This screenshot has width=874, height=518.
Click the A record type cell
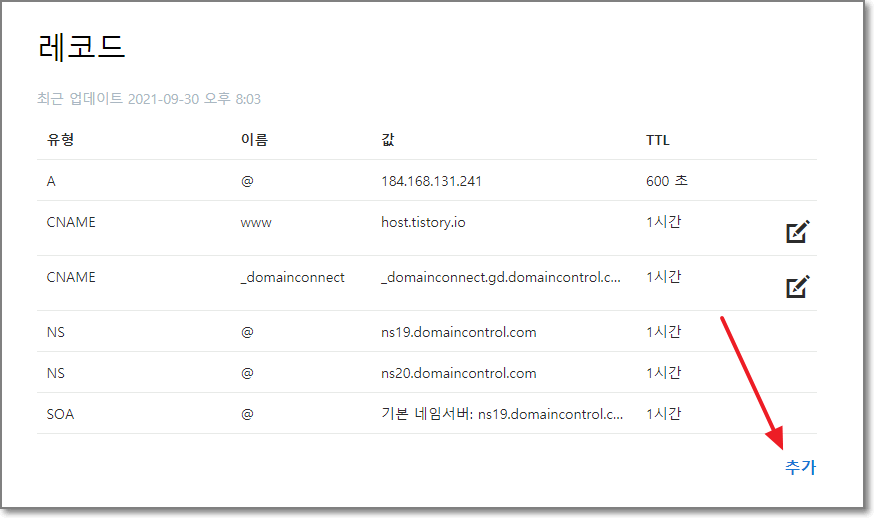(51, 181)
